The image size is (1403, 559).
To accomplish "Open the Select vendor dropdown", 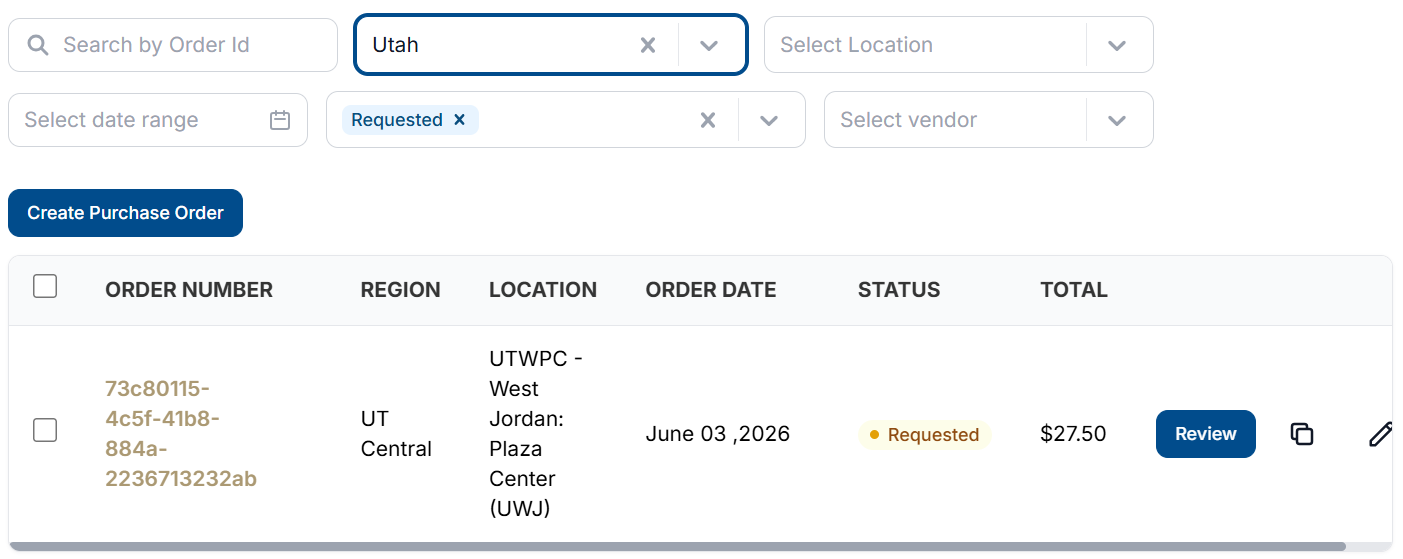I will point(1117,120).
